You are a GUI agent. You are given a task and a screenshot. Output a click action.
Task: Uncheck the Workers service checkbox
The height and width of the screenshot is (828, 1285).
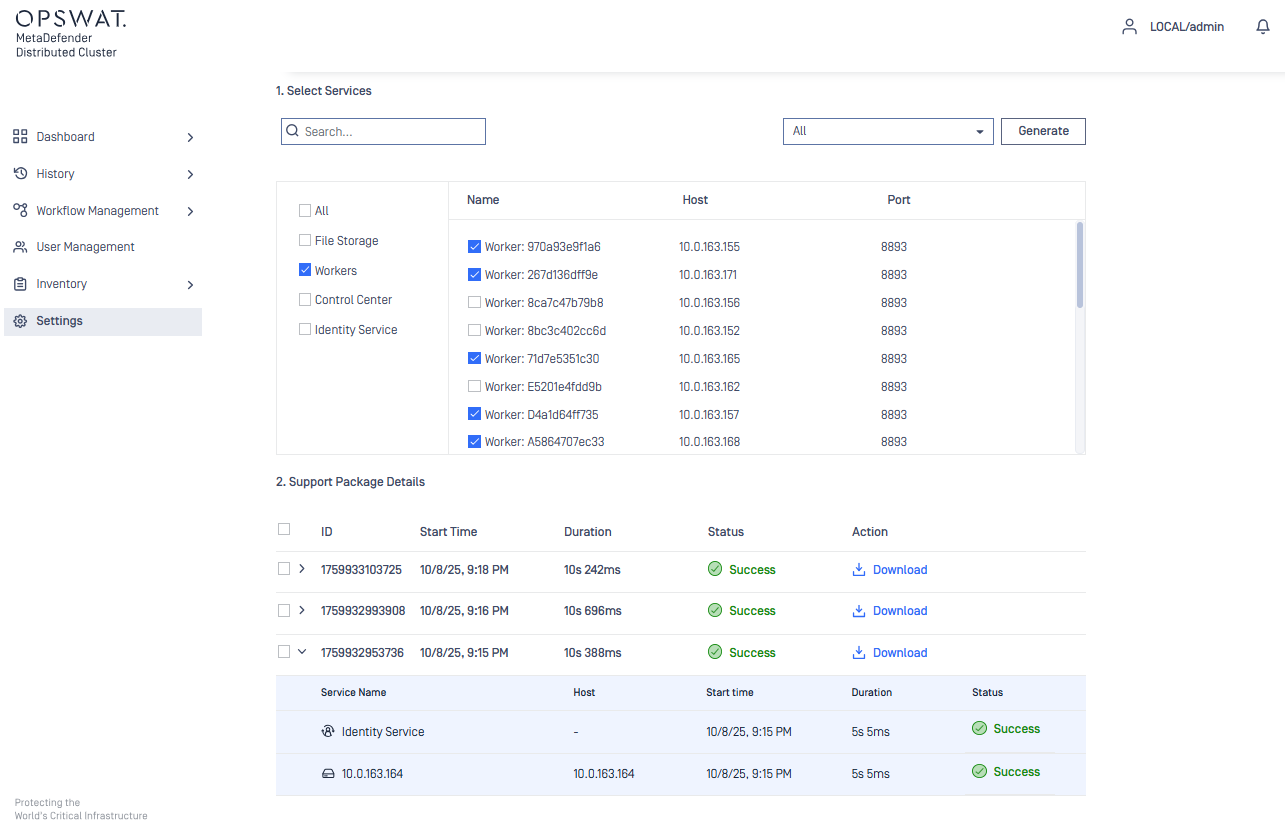click(x=305, y=270)
